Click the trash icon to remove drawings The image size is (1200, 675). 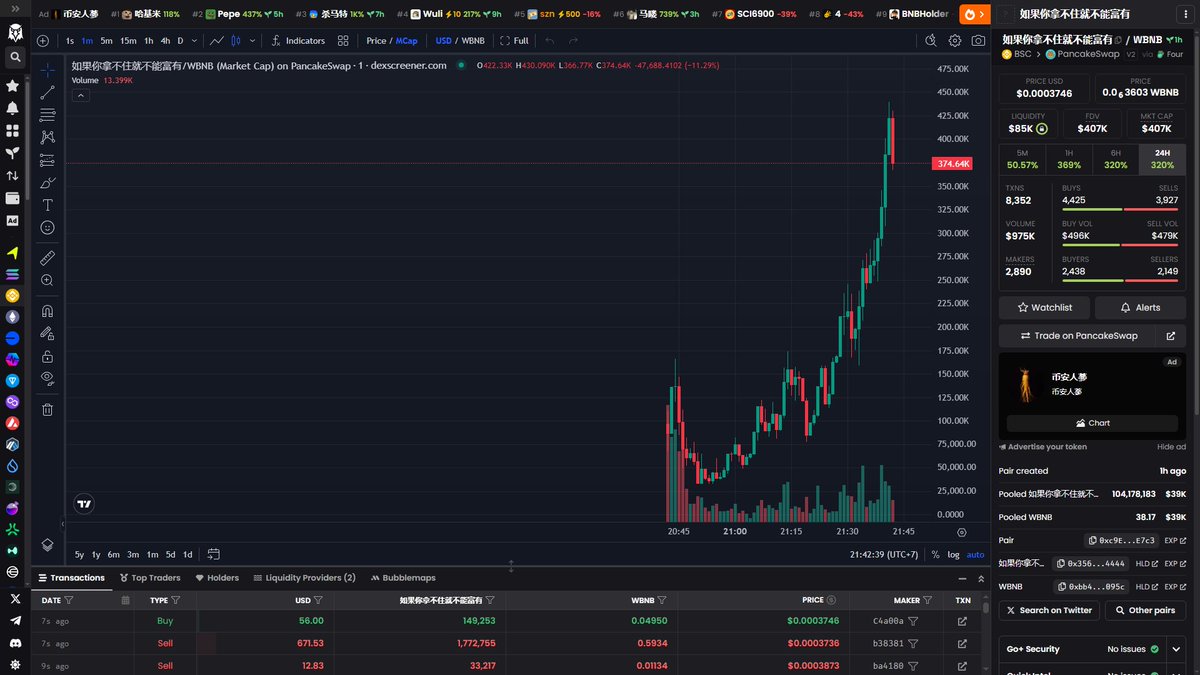tap(47, 409)
